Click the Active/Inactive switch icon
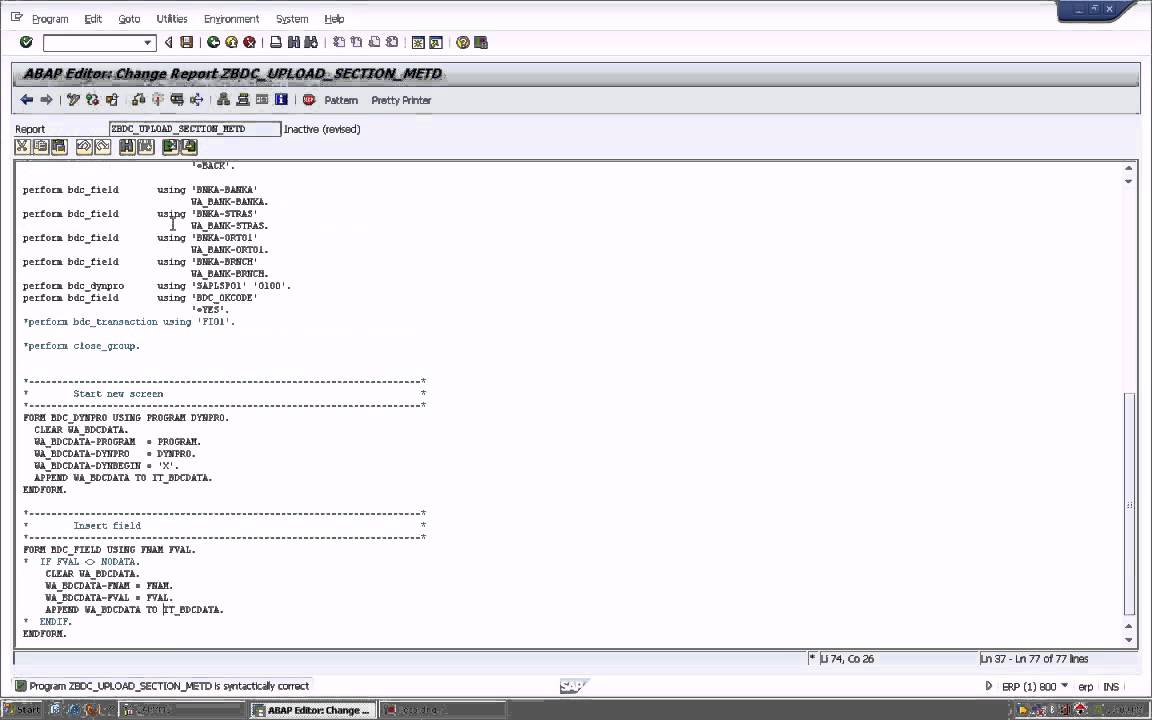 92,100
